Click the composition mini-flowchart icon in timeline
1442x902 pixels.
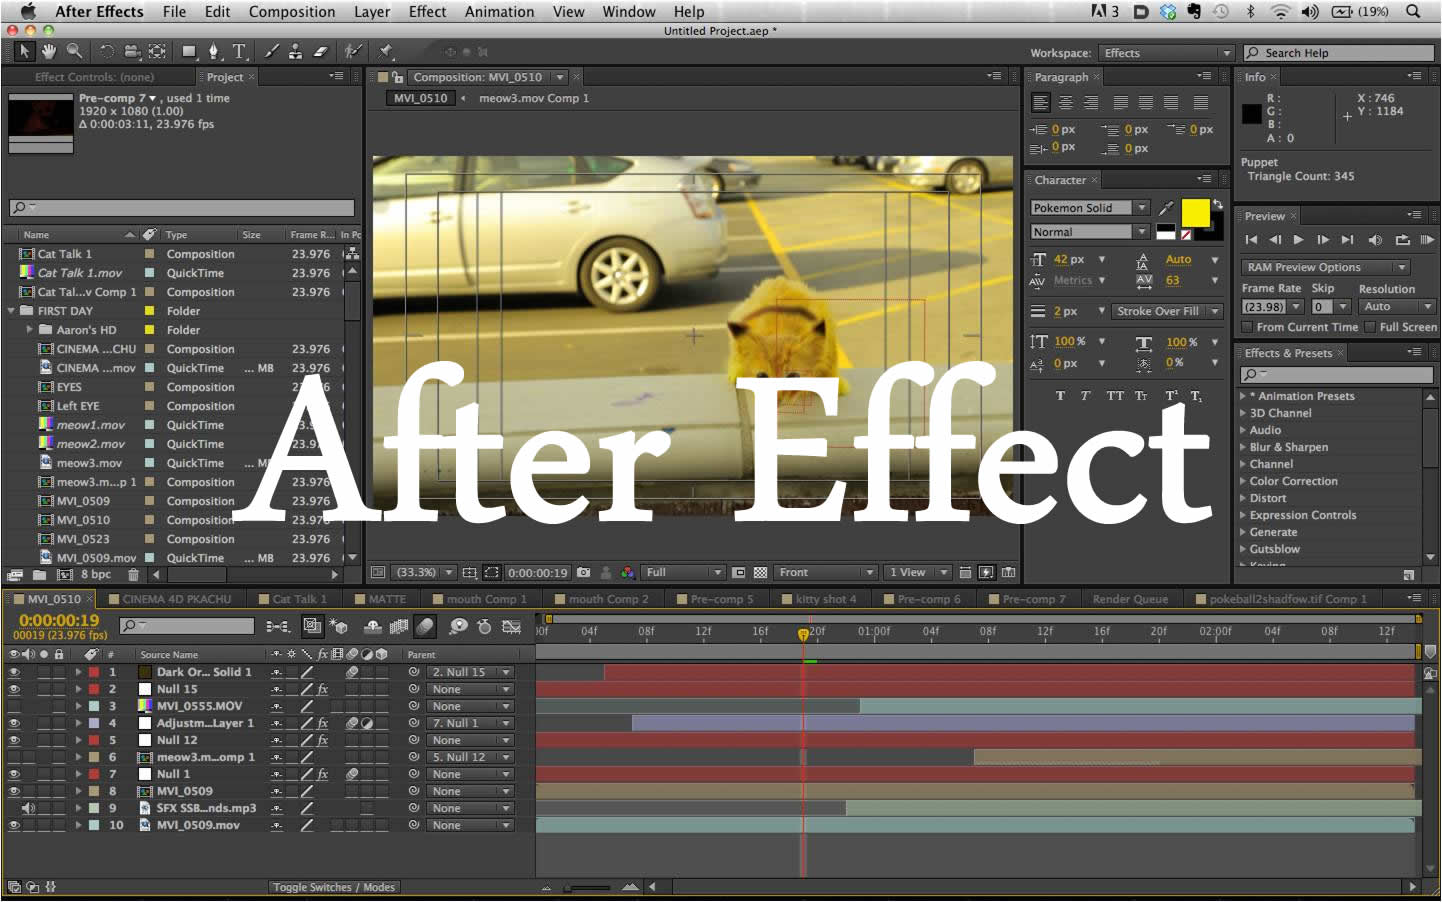click(x=279, y=627)
